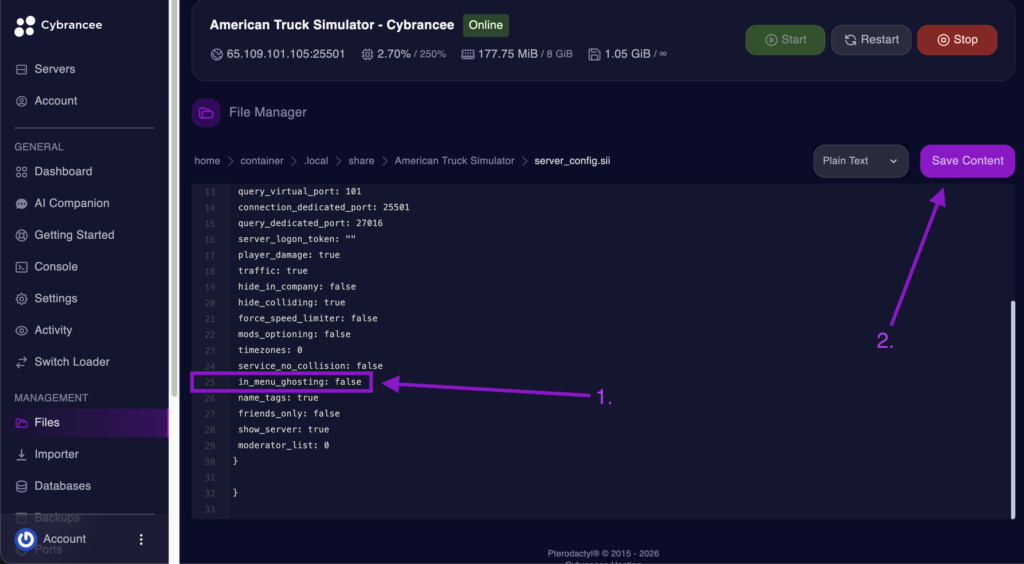Navigate to container breadcrumb
This screenshot has height=564, width=1024.
(x=262, y=161)
